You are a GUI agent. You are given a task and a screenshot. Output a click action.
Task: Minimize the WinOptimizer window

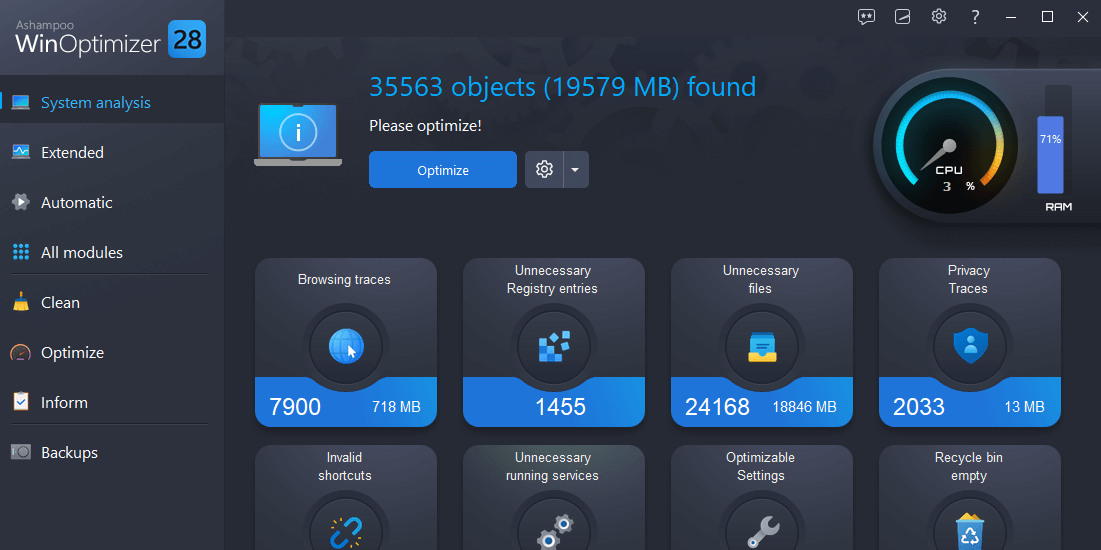1011,17
